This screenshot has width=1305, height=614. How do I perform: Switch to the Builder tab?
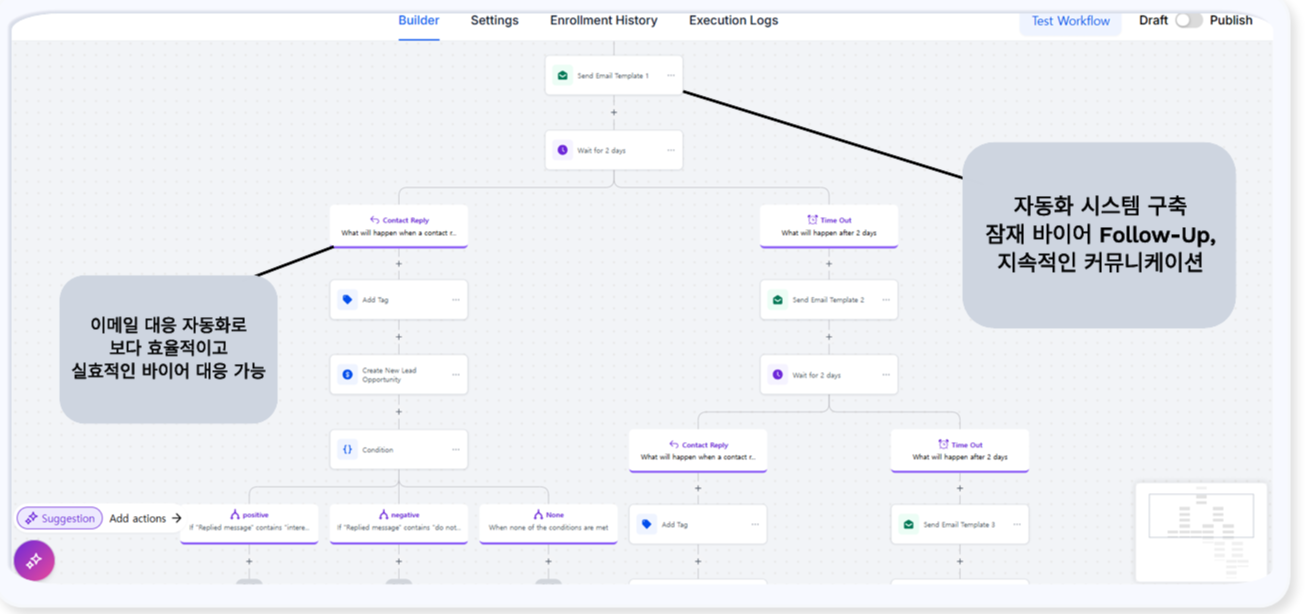tap(419, 20)
